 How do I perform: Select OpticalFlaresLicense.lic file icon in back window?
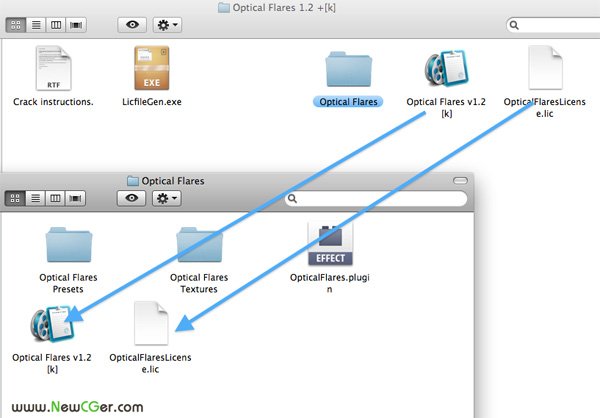tap(545, 67)
